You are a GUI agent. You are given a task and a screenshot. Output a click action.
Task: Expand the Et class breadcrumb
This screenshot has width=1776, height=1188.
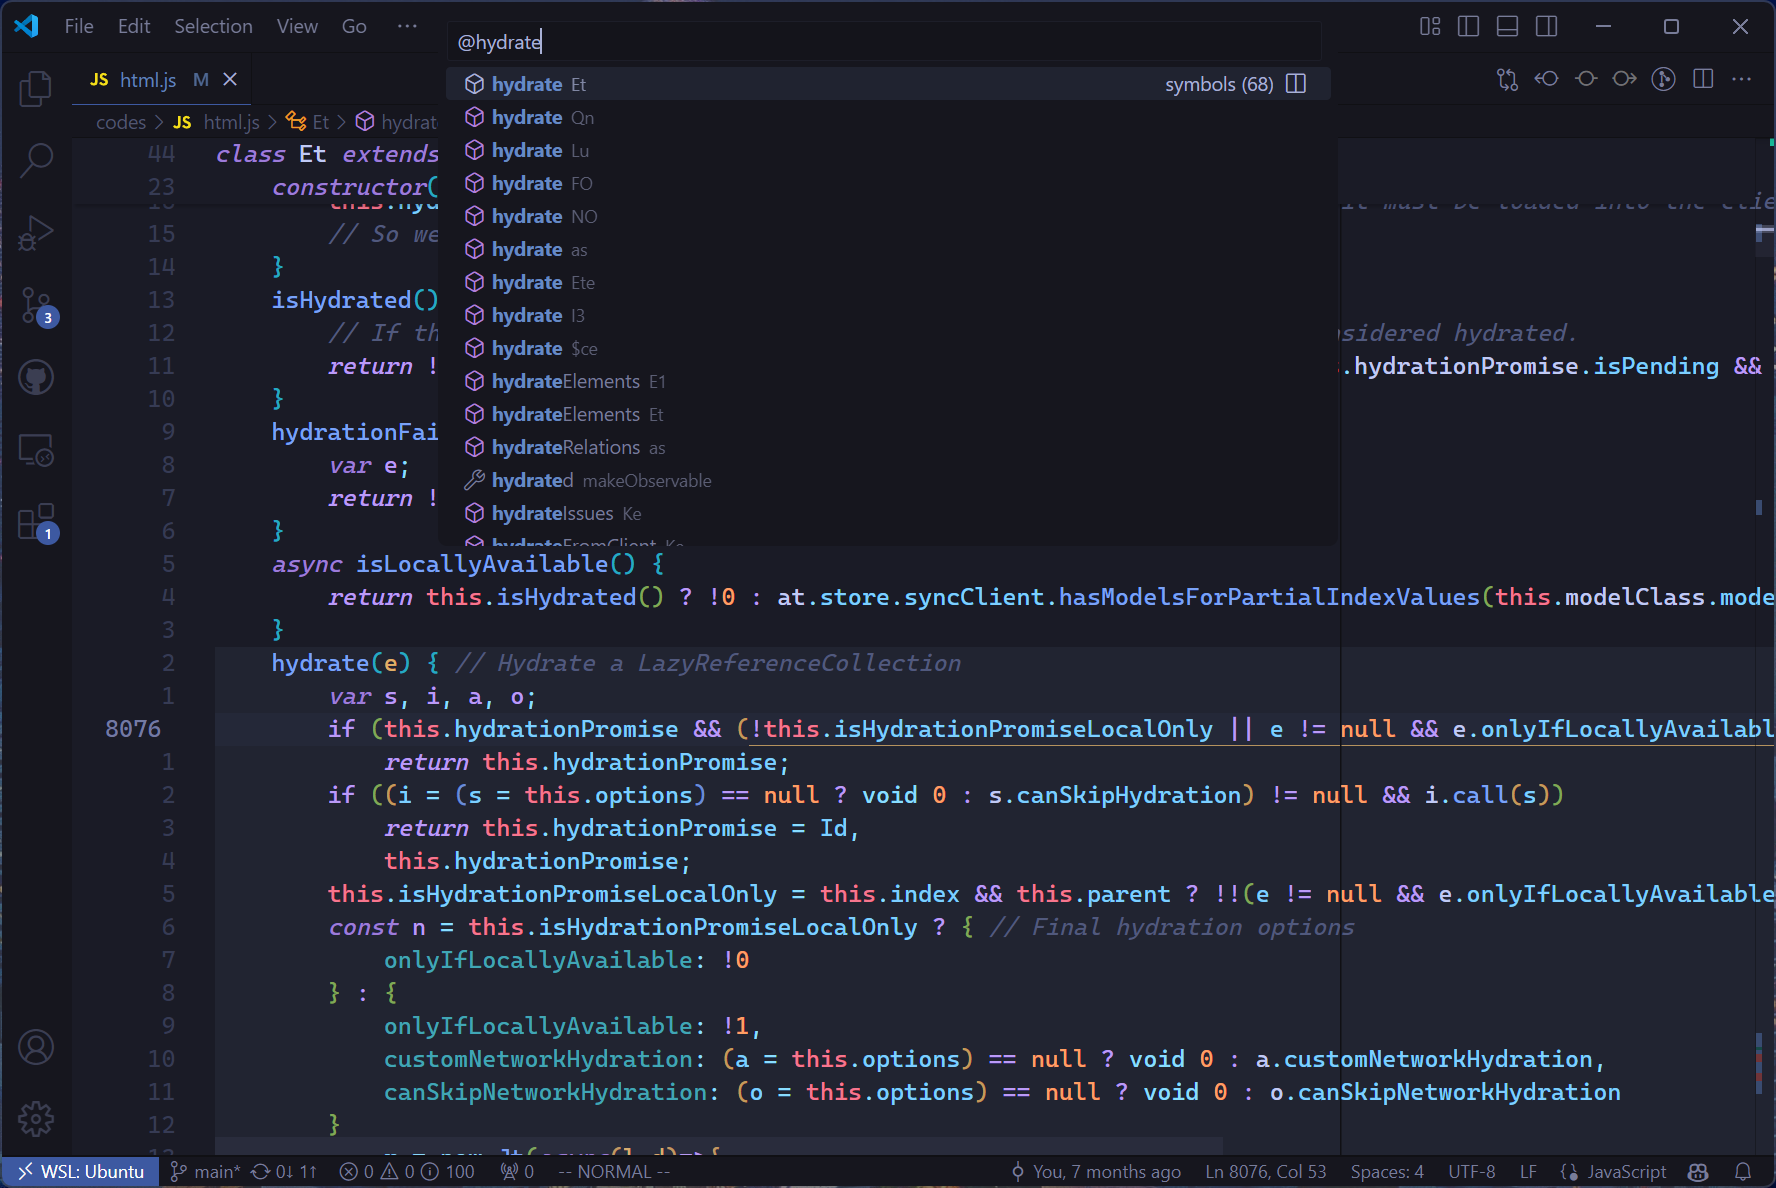(308, 122)
